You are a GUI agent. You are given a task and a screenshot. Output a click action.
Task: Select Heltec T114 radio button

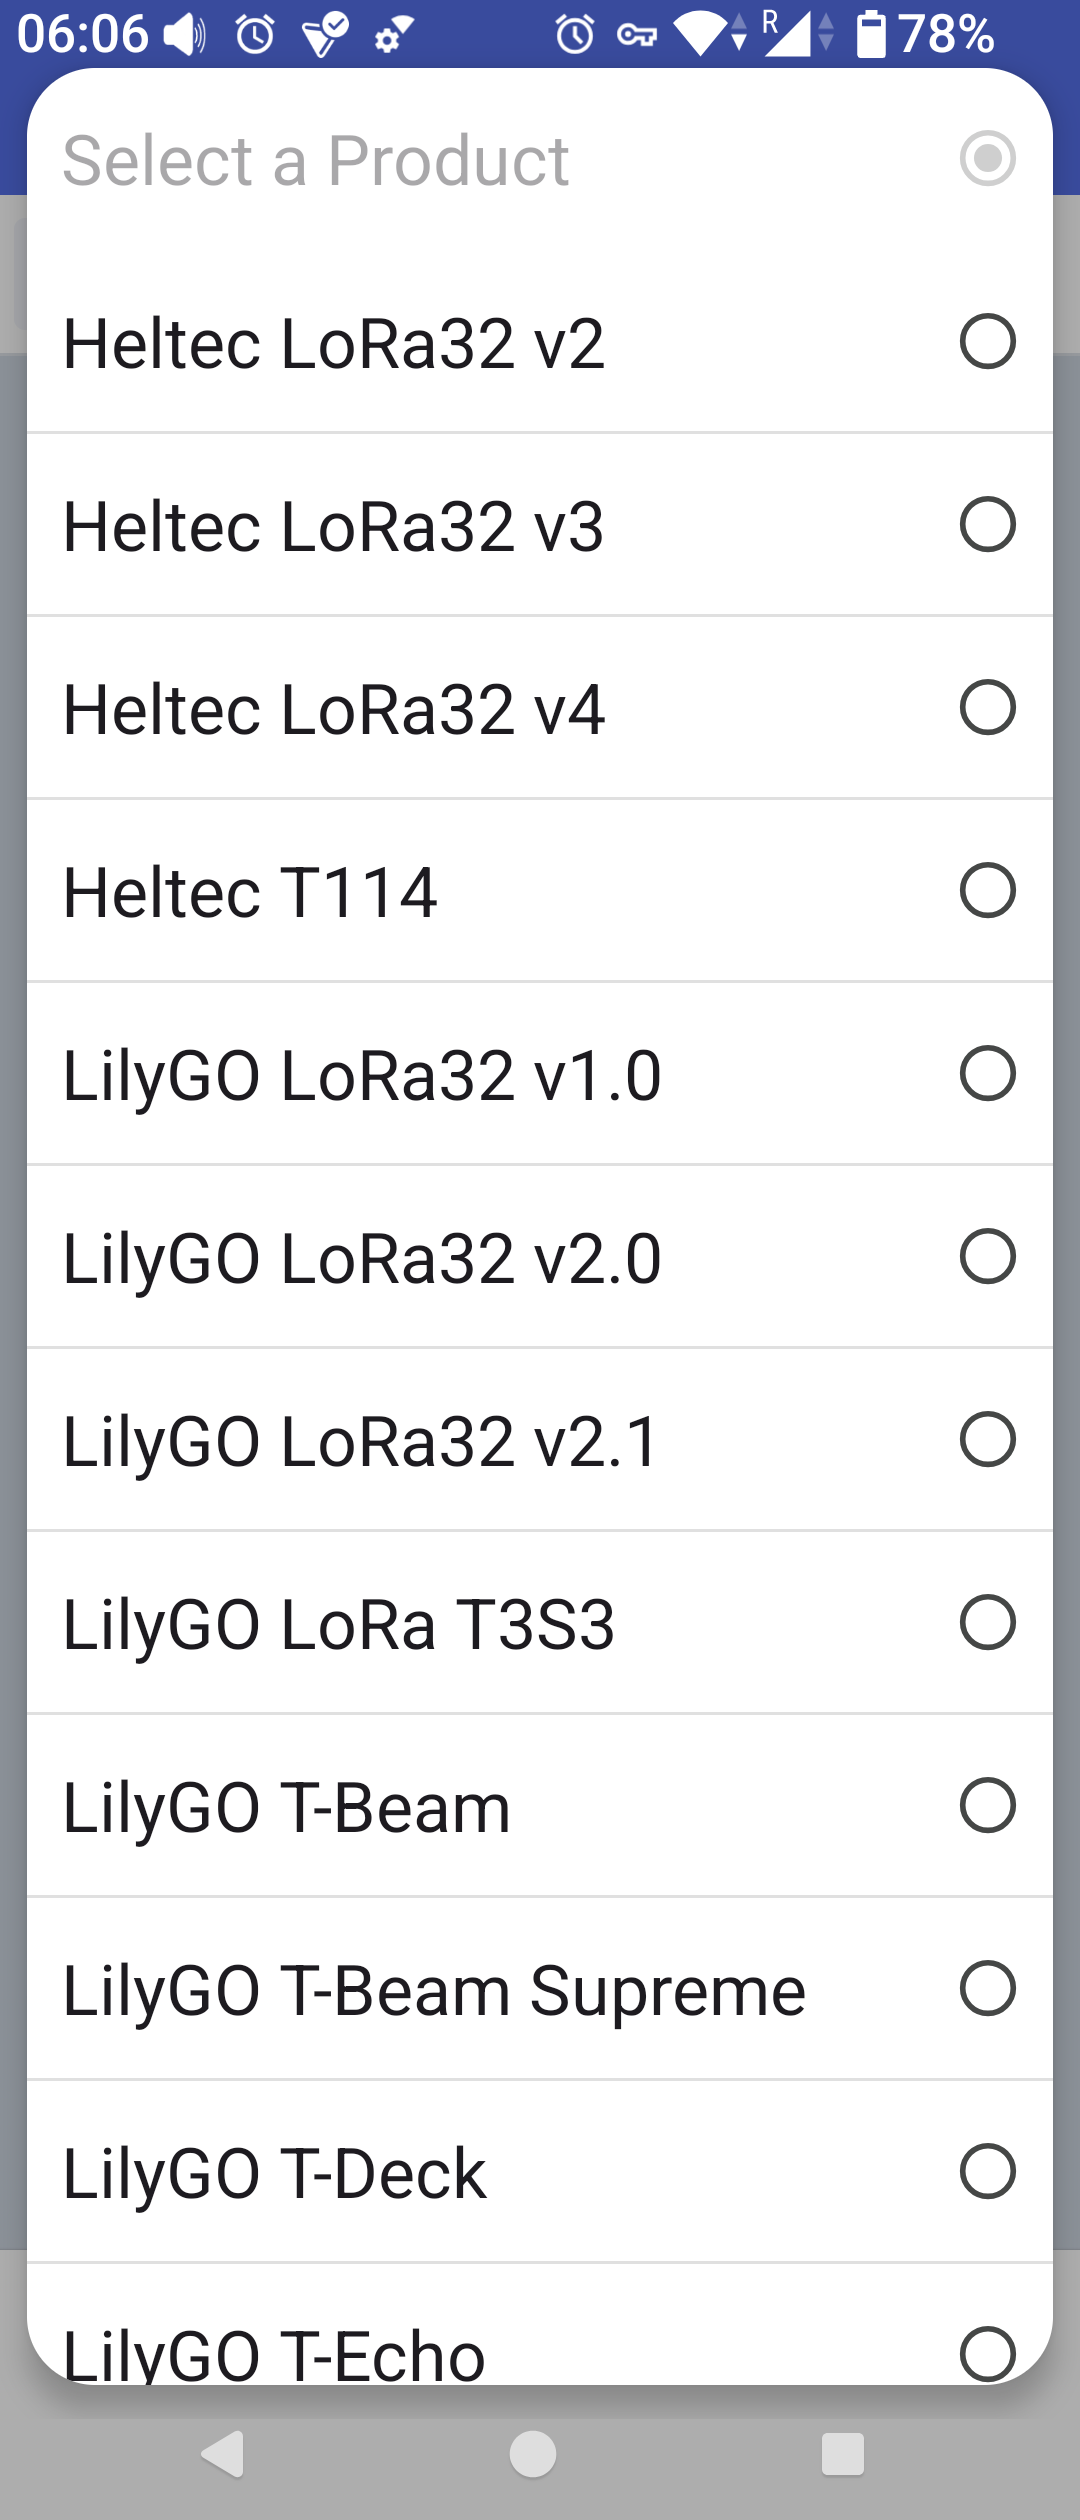tap(987, 891)
